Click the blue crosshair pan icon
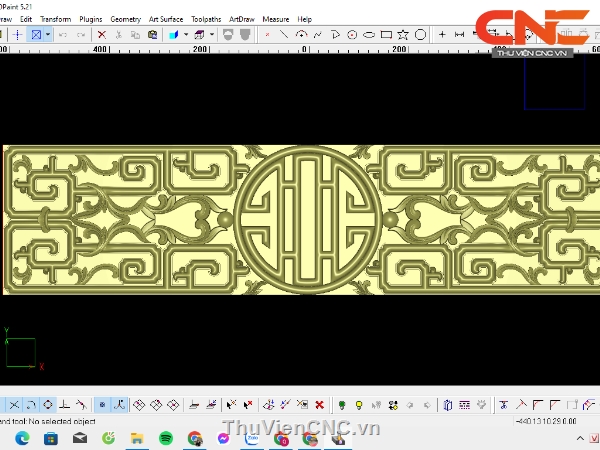 tap(18, 35)
